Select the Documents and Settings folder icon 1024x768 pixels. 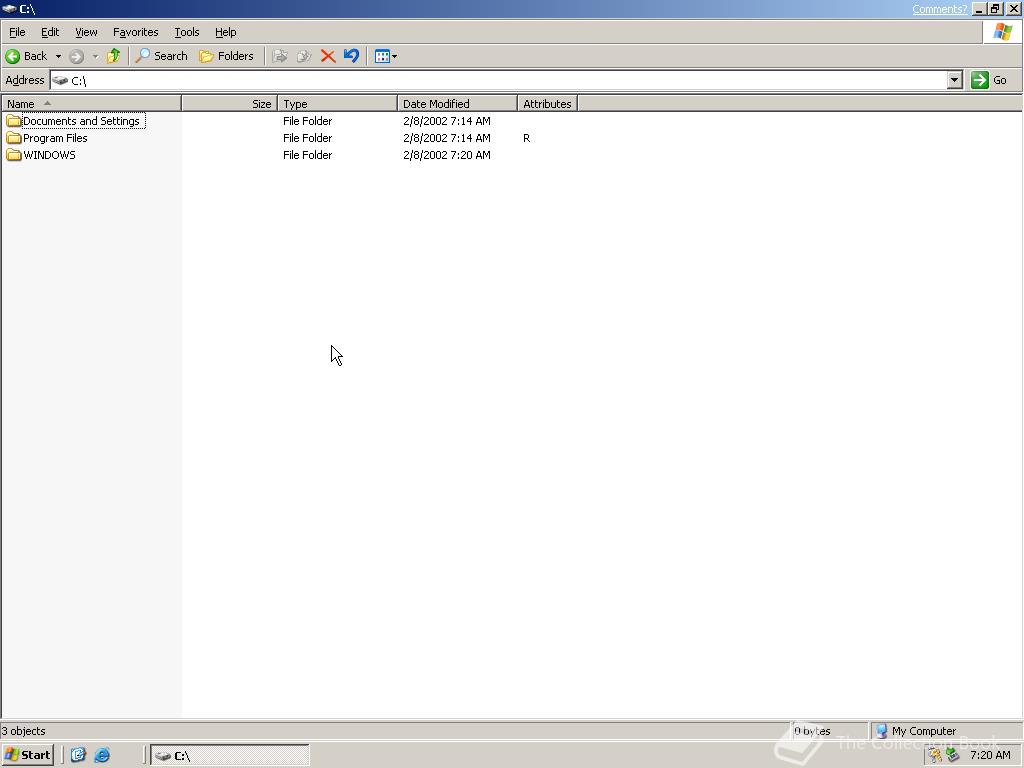coord(14,121)
